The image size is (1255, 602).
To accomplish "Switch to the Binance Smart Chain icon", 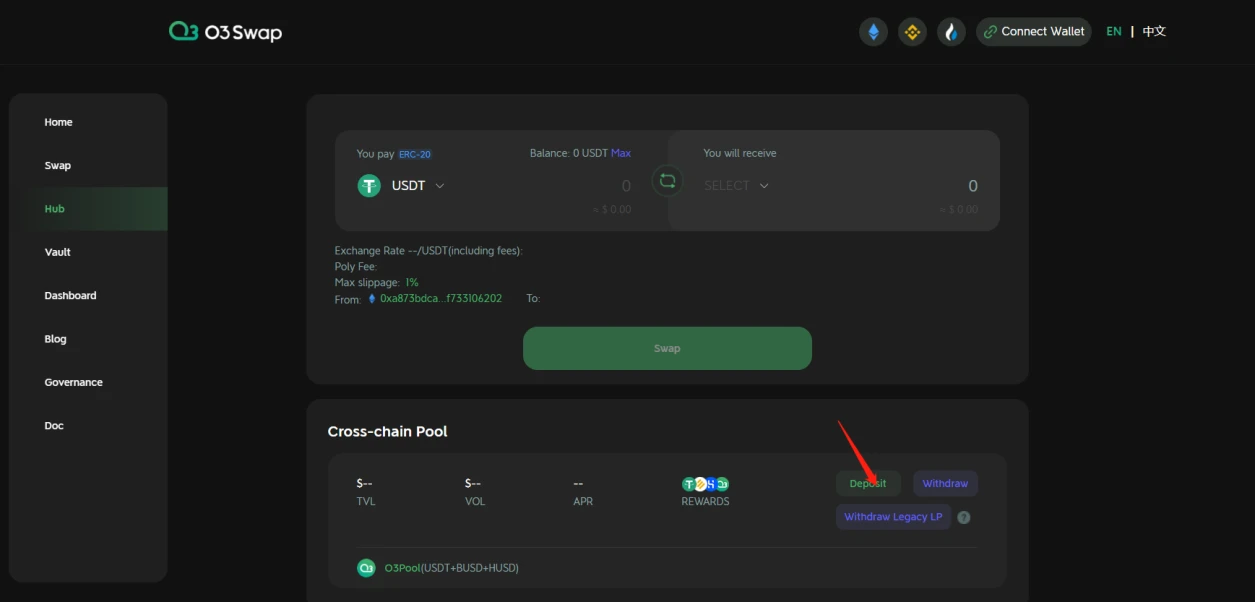I will (x=912, y=32).
